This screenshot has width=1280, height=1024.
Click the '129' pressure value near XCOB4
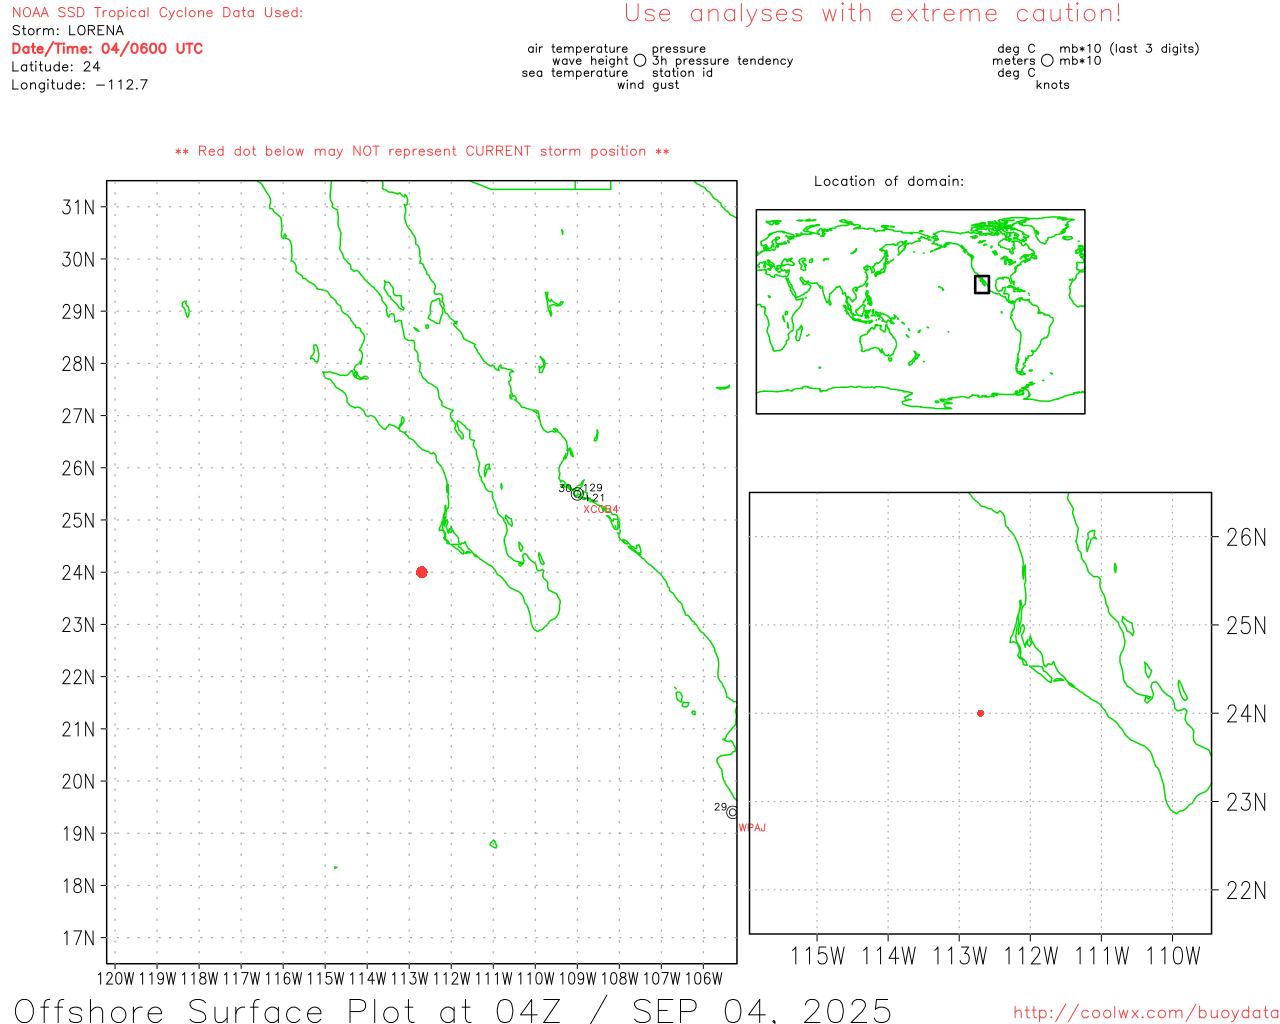point(594,488)
